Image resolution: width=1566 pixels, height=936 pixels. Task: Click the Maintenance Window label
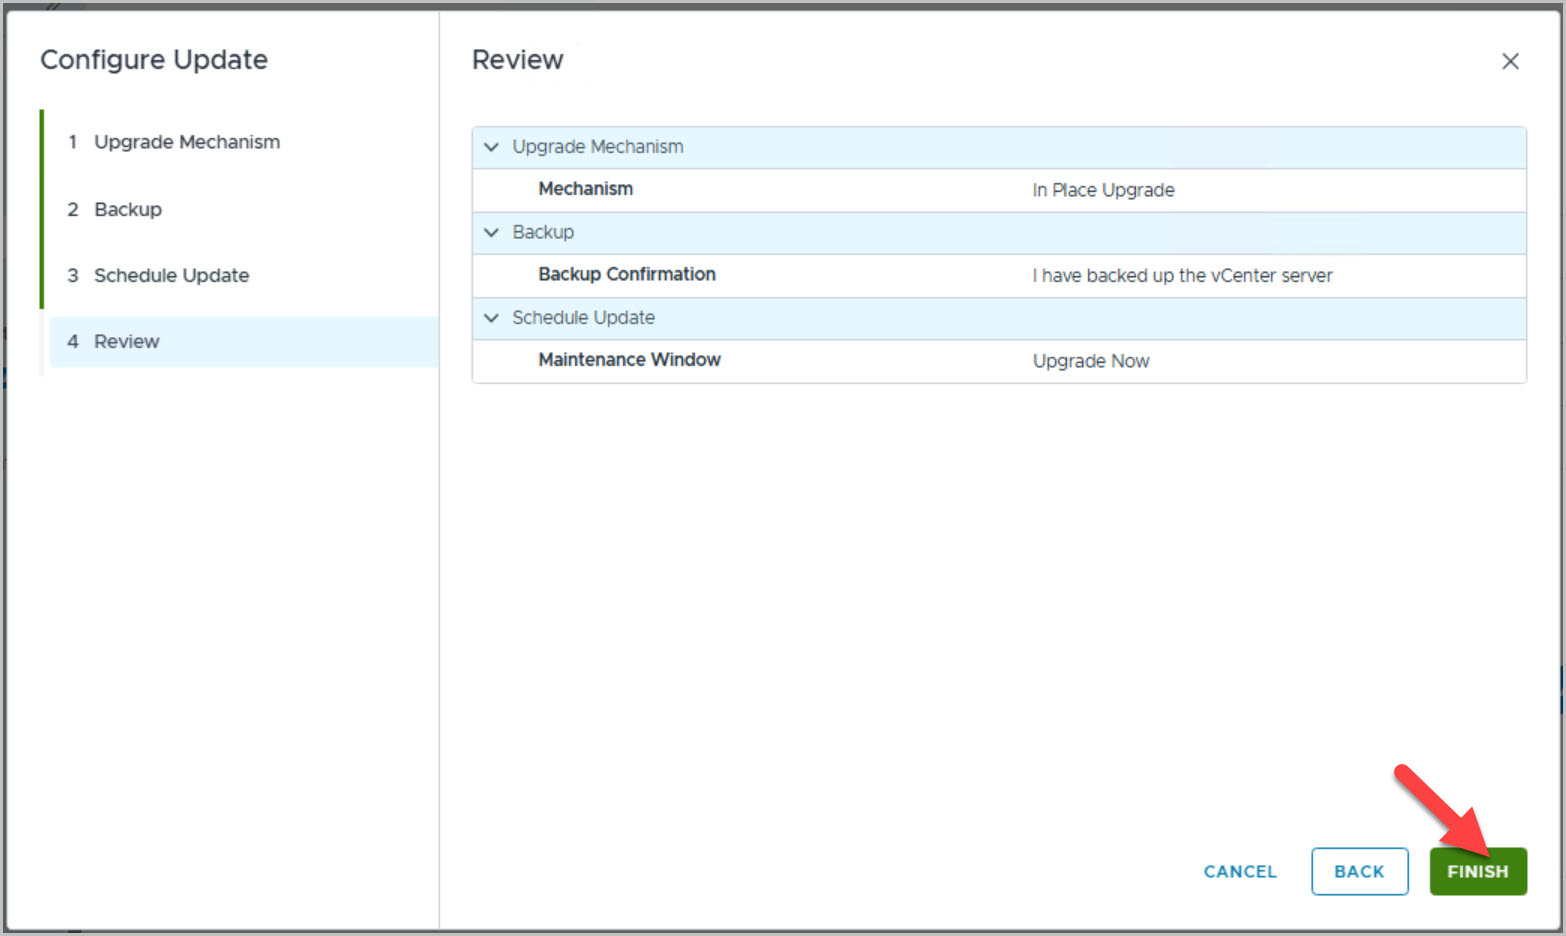[x=629, y=360]
